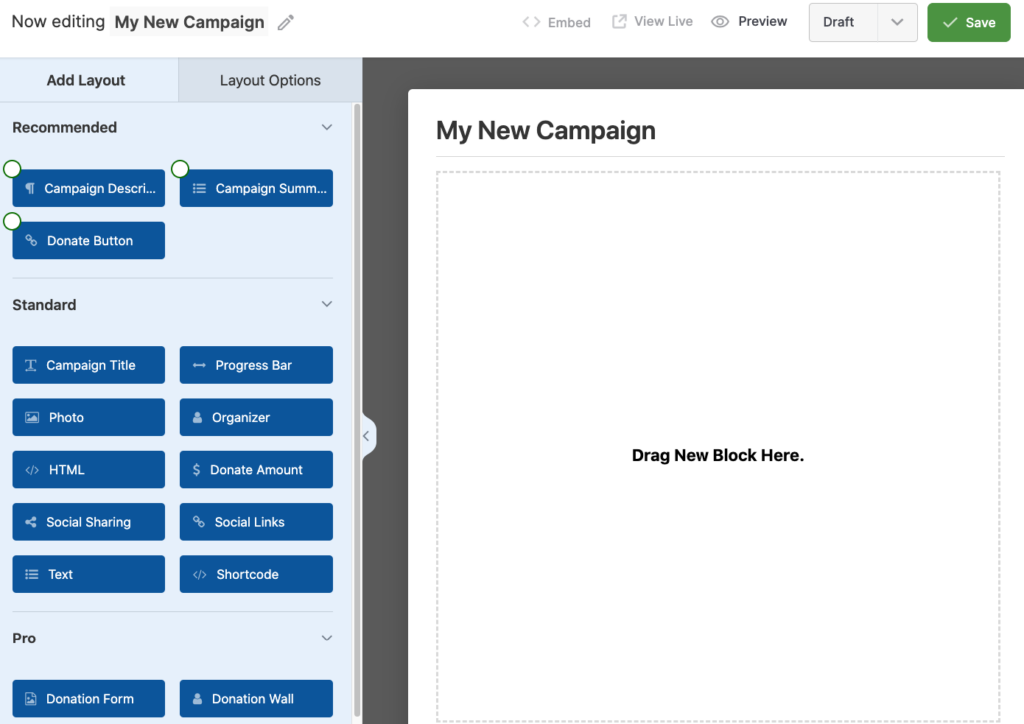This screenshot has height=724, width=1024.
Task: Click the Embed code icon
Action: 531,22
